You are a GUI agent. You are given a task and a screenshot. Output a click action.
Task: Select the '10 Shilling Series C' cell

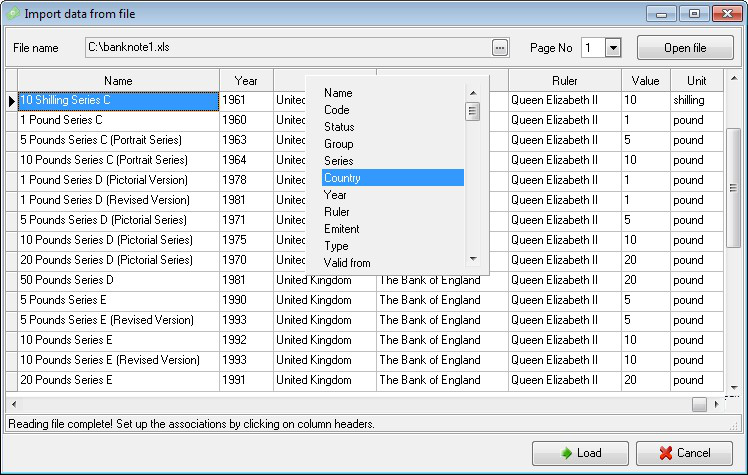[118, 101]
